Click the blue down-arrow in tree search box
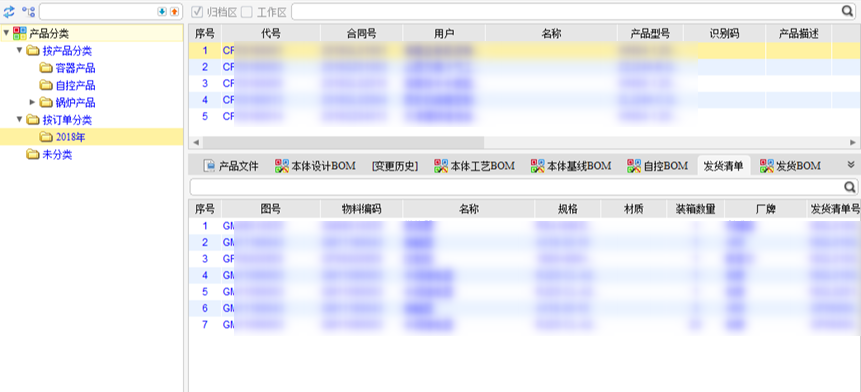This screenshot has height=392, width=861. [x=162, y=11]
